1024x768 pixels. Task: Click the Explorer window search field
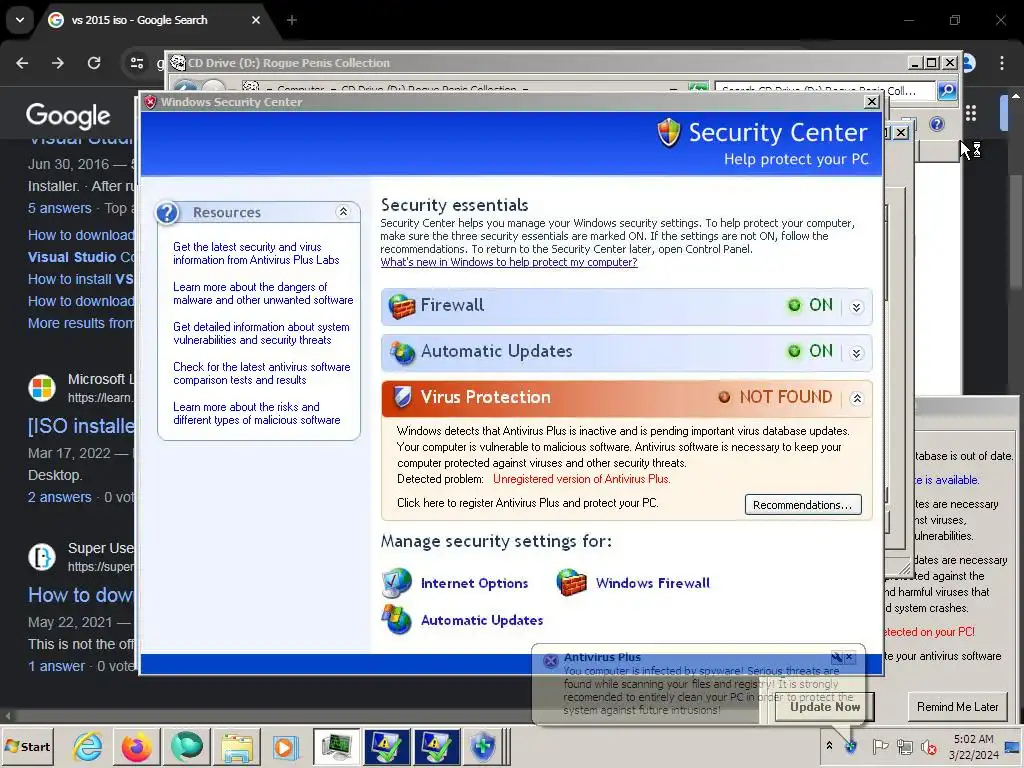coord(826,91)
